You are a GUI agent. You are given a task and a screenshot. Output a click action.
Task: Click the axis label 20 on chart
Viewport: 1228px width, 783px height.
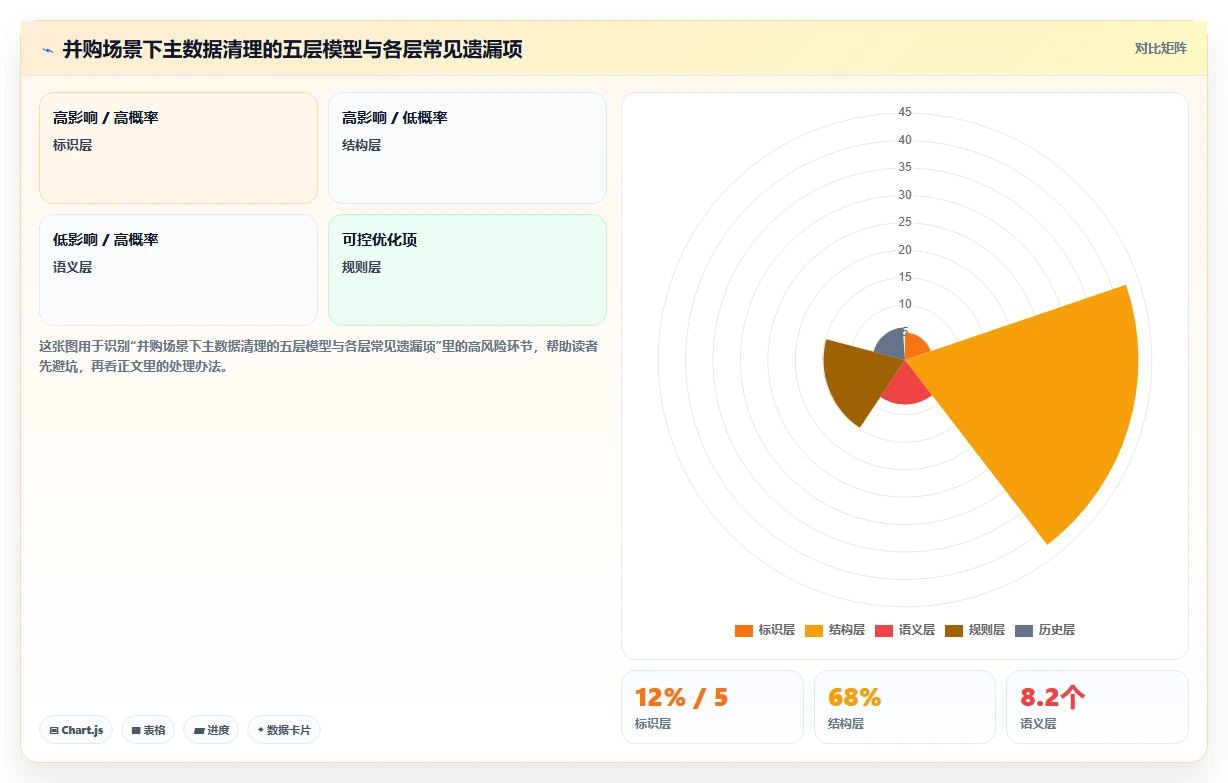(x=905, y=250)
